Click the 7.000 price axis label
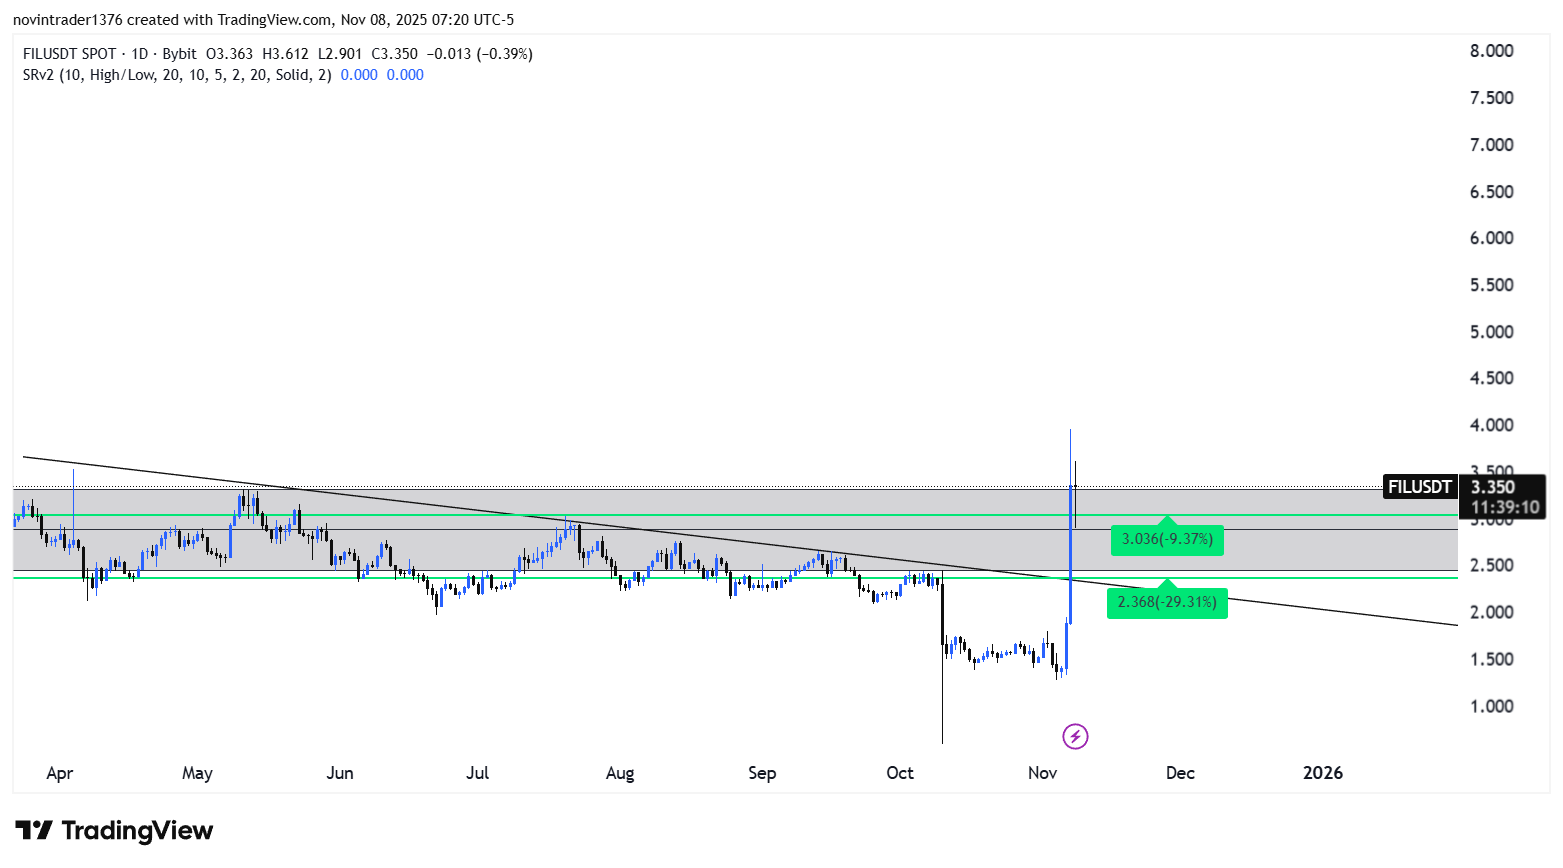This screenshot has width=1563, height=868. [x=1491, y=145]
